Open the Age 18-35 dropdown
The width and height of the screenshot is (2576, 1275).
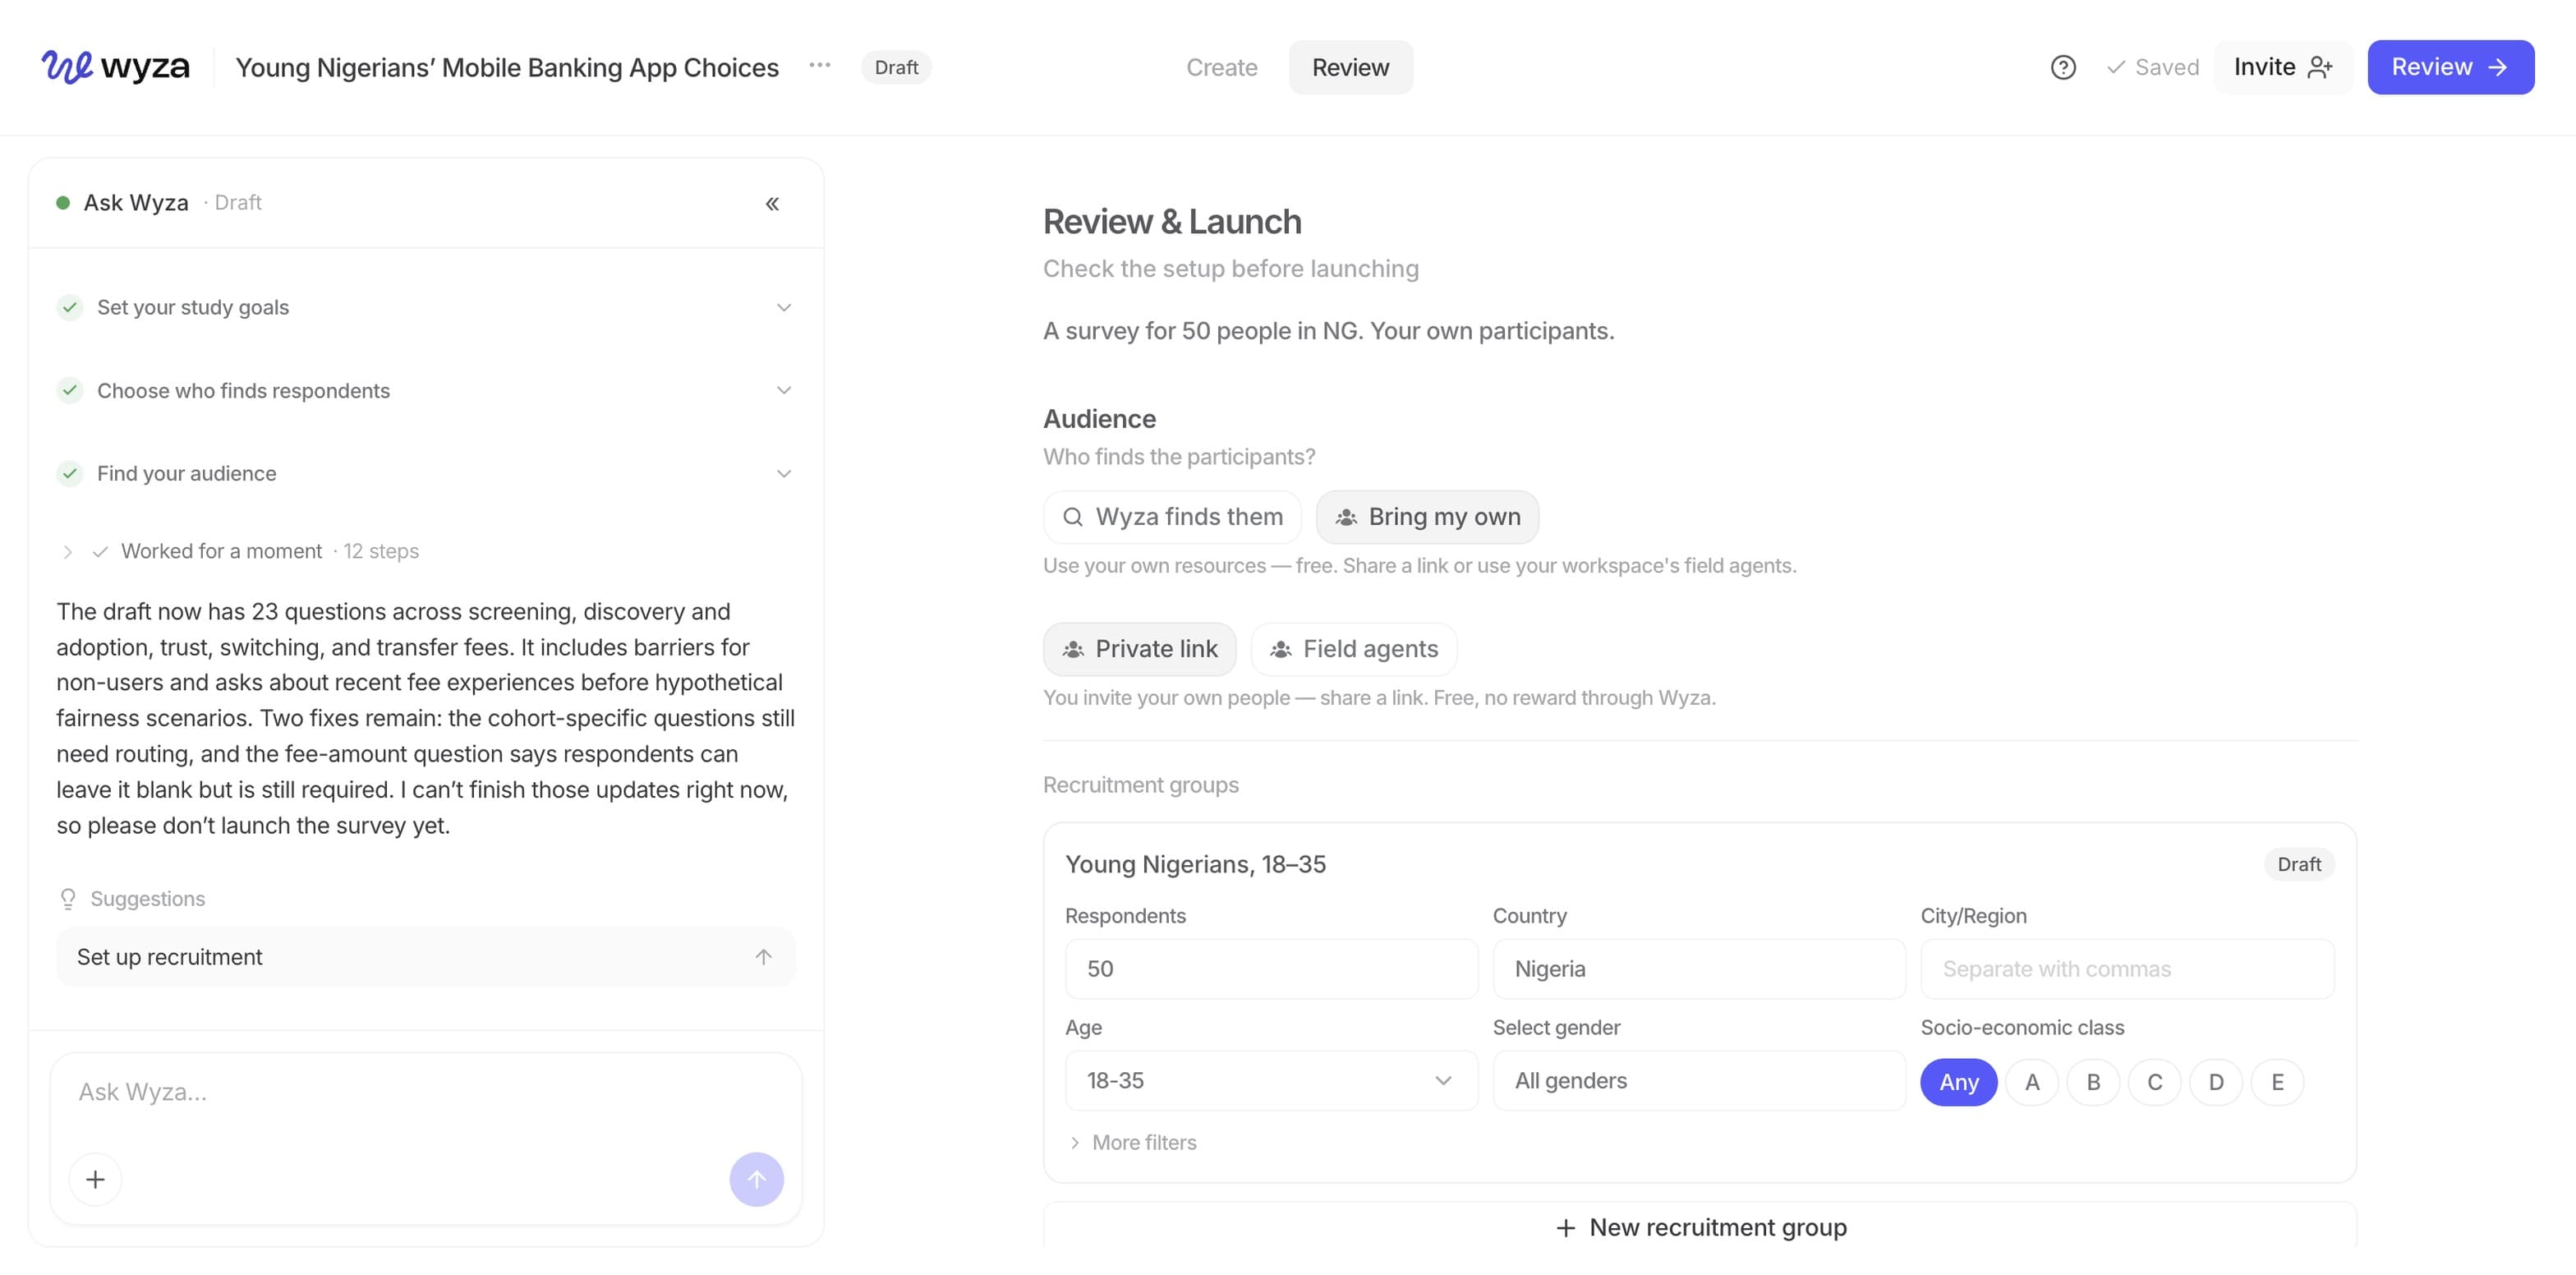(1271, 1080)
